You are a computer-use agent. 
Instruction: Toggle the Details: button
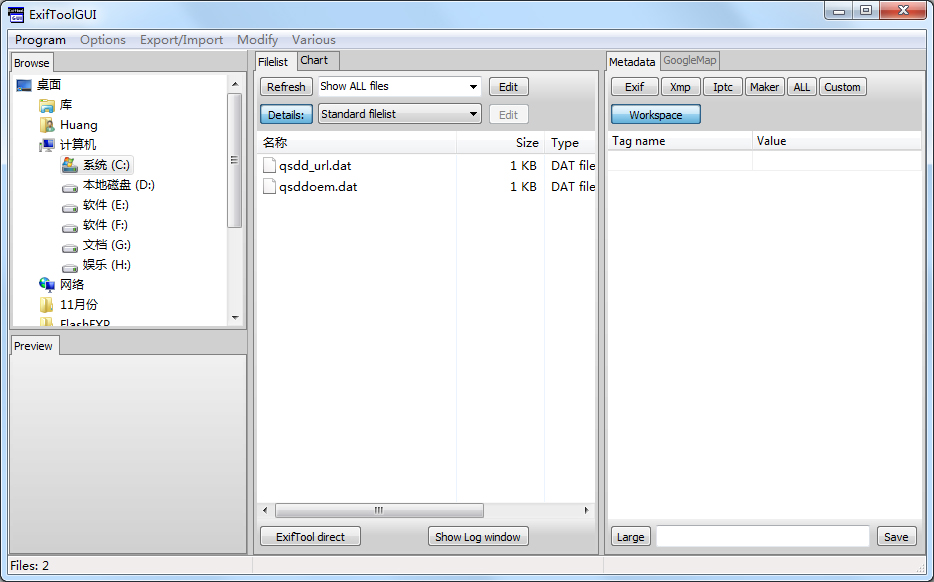pos(286,115)
